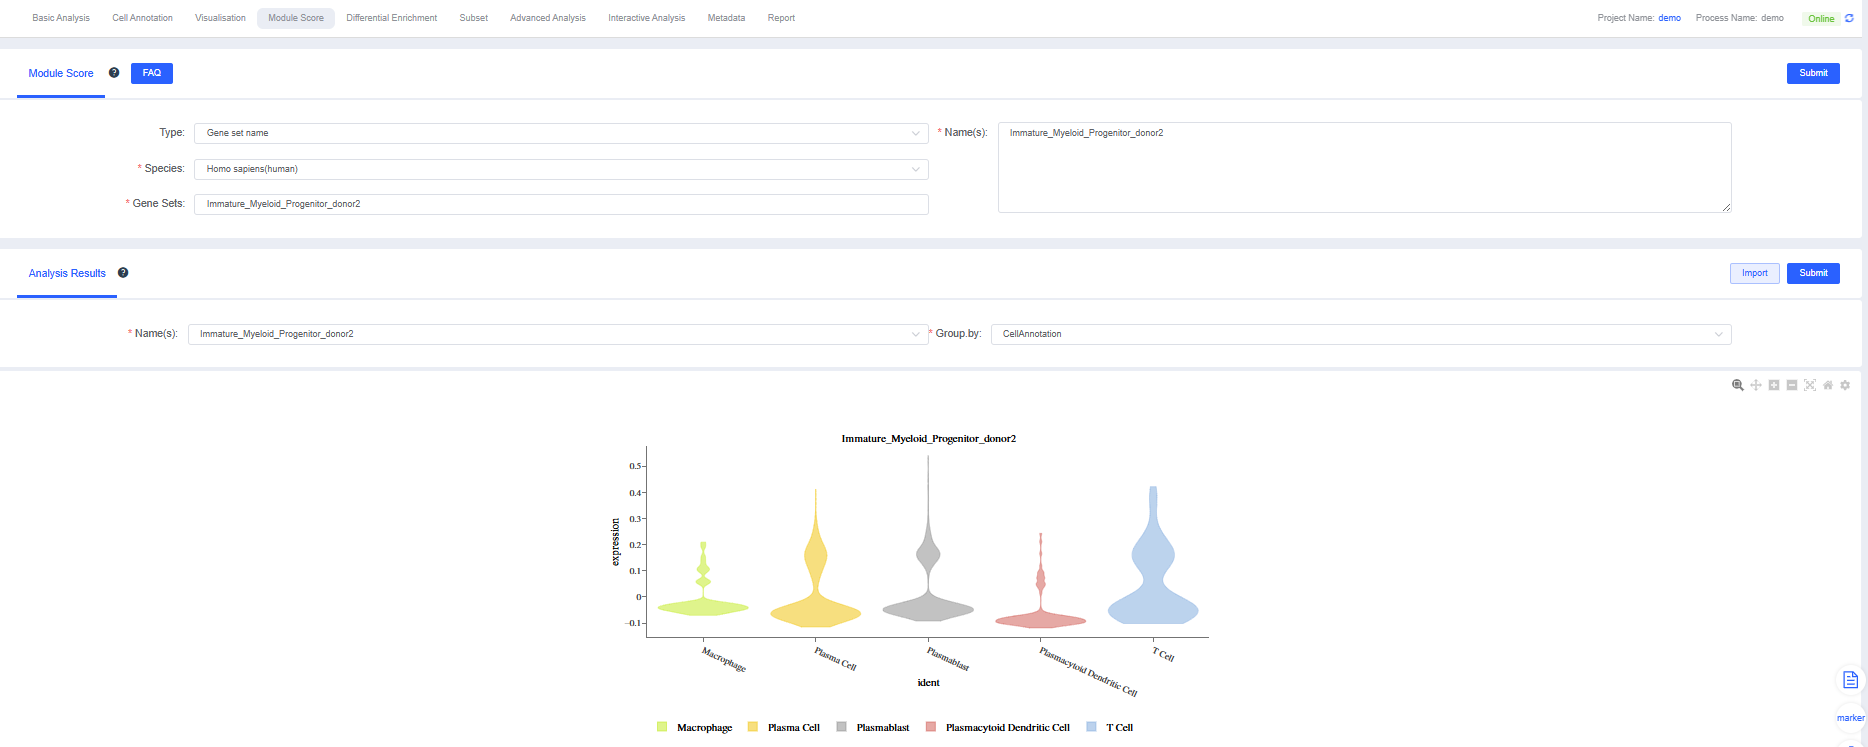Click the Gene Sets input field
1868x747 pixels.
(560, 204)
